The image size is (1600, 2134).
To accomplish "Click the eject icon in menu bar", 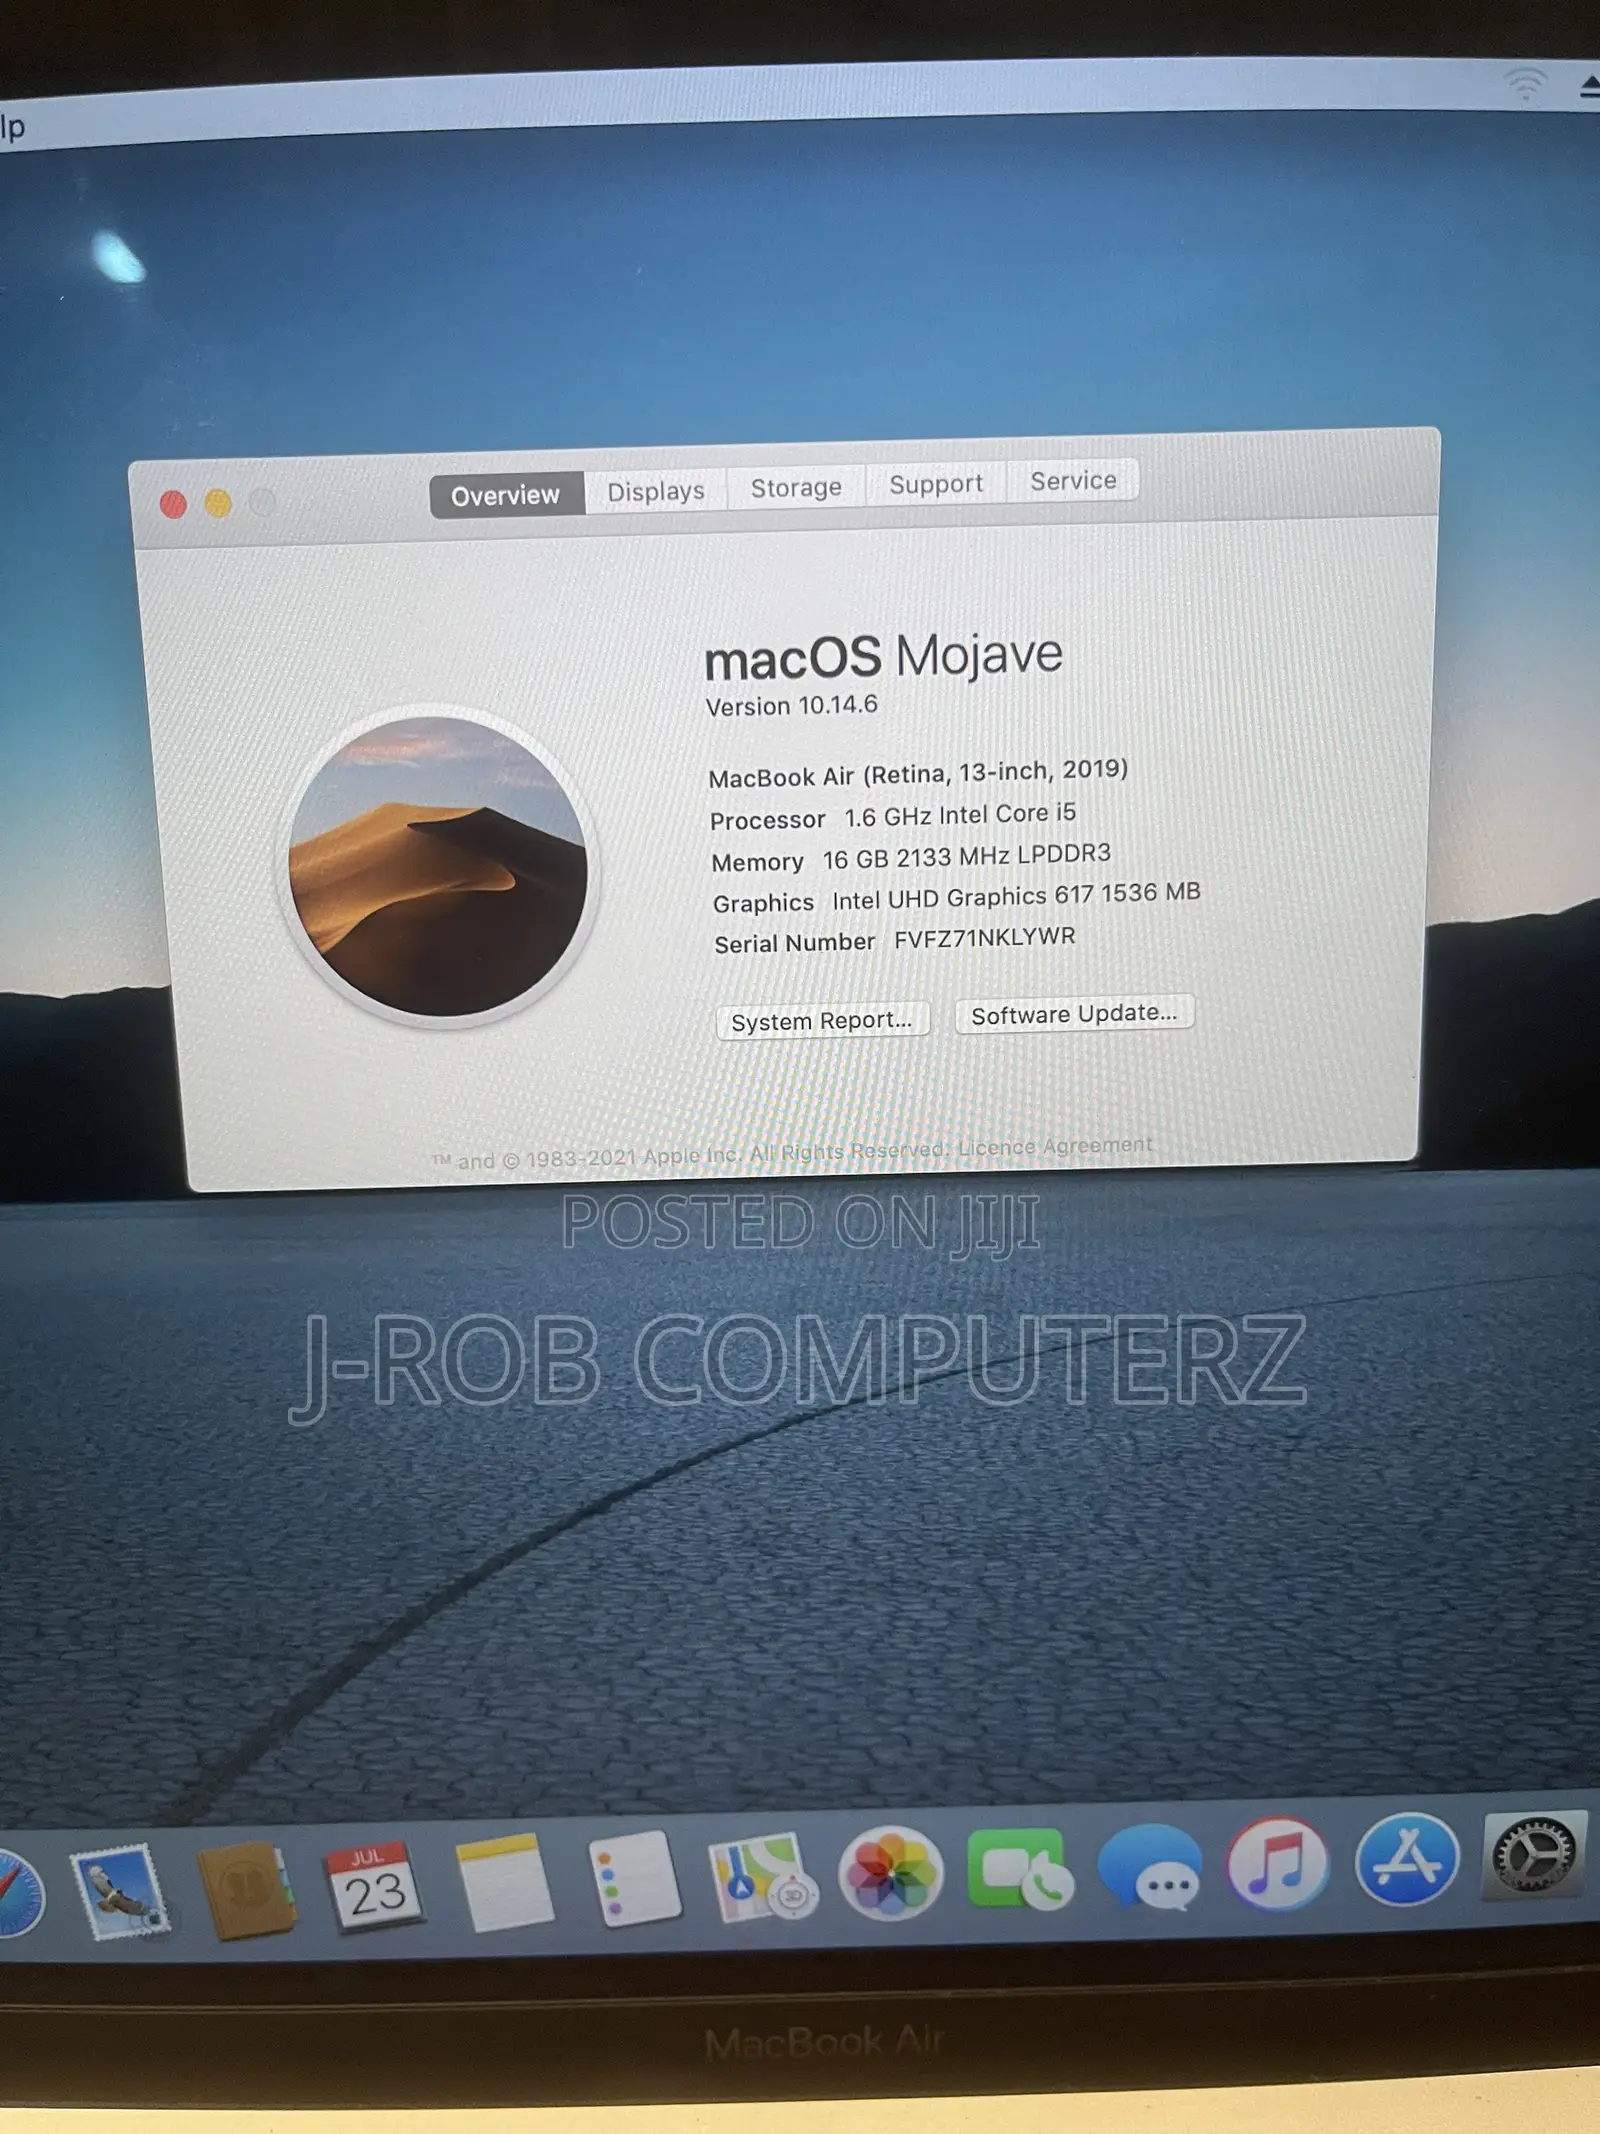I will point(1590,86).
